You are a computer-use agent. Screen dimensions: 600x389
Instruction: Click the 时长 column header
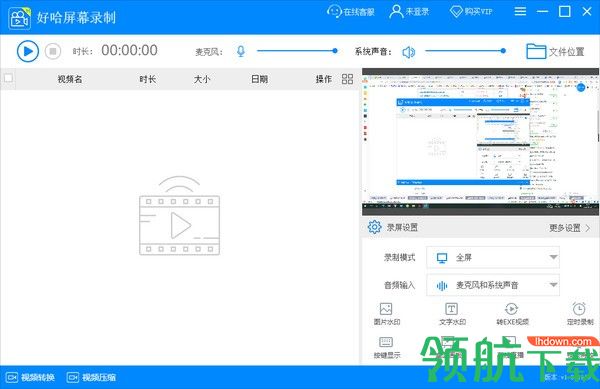pyautogui.click(x=148, y=79)
